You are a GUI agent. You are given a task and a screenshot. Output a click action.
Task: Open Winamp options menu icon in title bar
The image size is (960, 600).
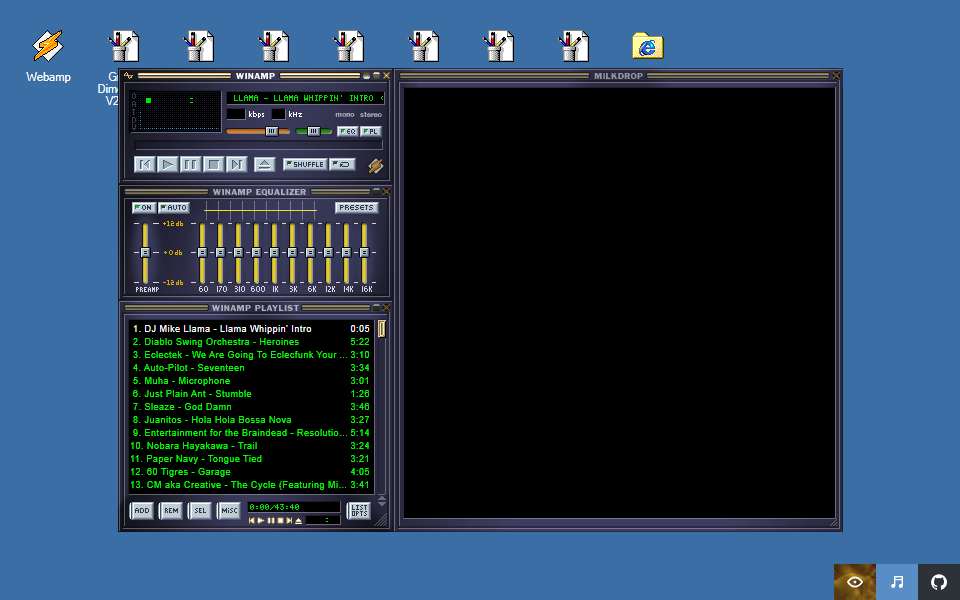pos(129,76)
